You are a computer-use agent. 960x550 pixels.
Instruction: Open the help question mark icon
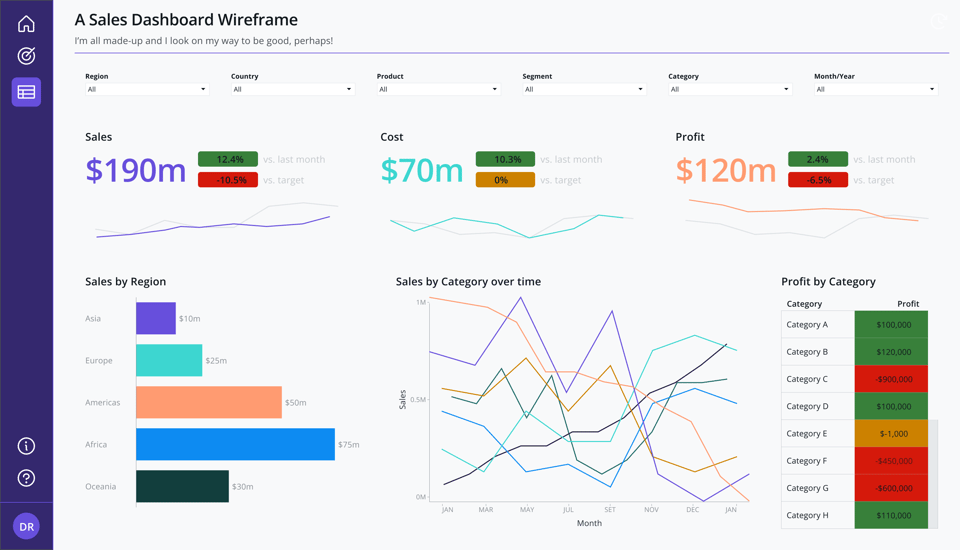[x=26, y=478]
